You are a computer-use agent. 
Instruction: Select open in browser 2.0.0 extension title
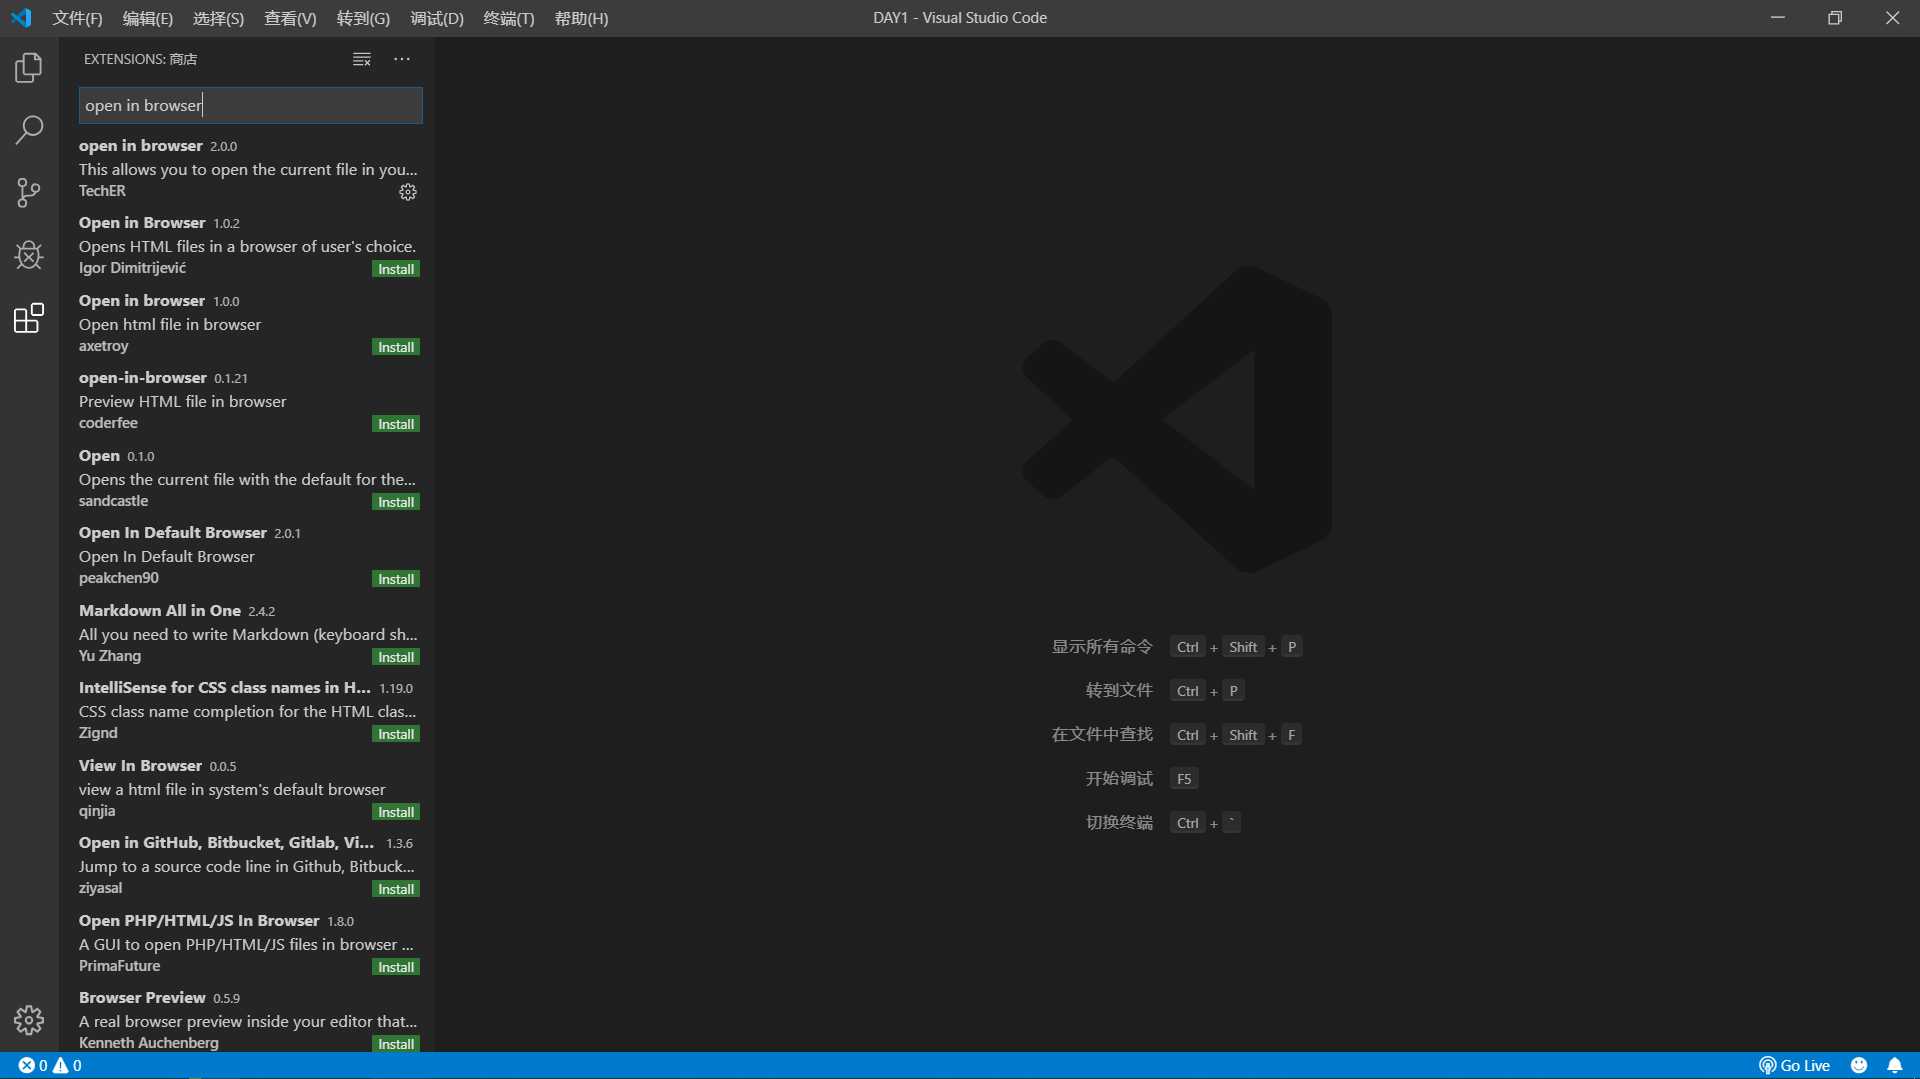click(x=141, y=146)
